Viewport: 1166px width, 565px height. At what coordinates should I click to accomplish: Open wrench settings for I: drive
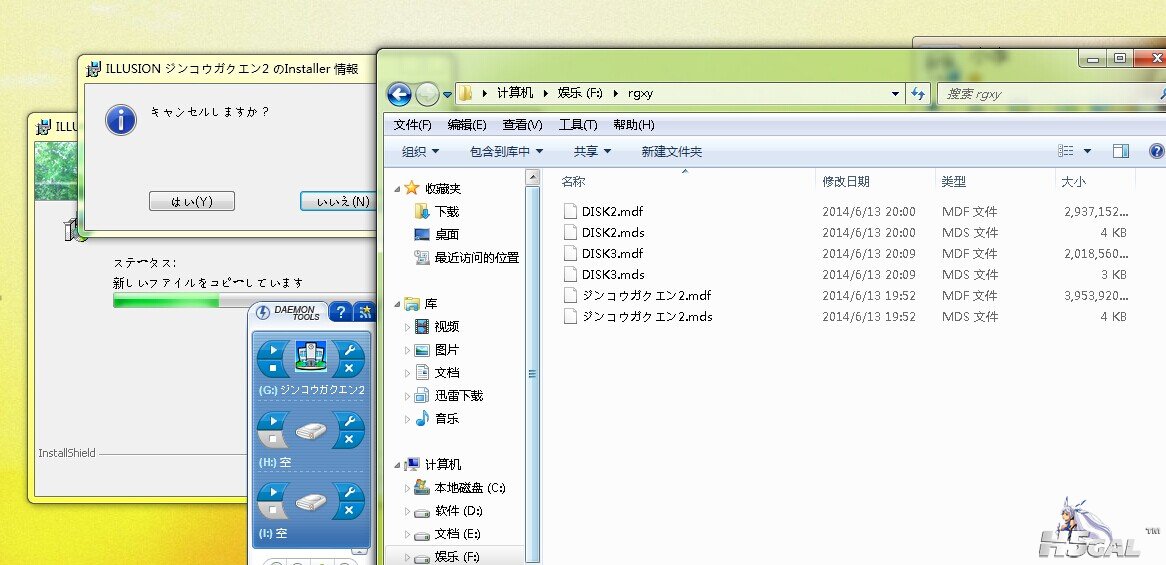pyautogui.click(x=349, y=492)
